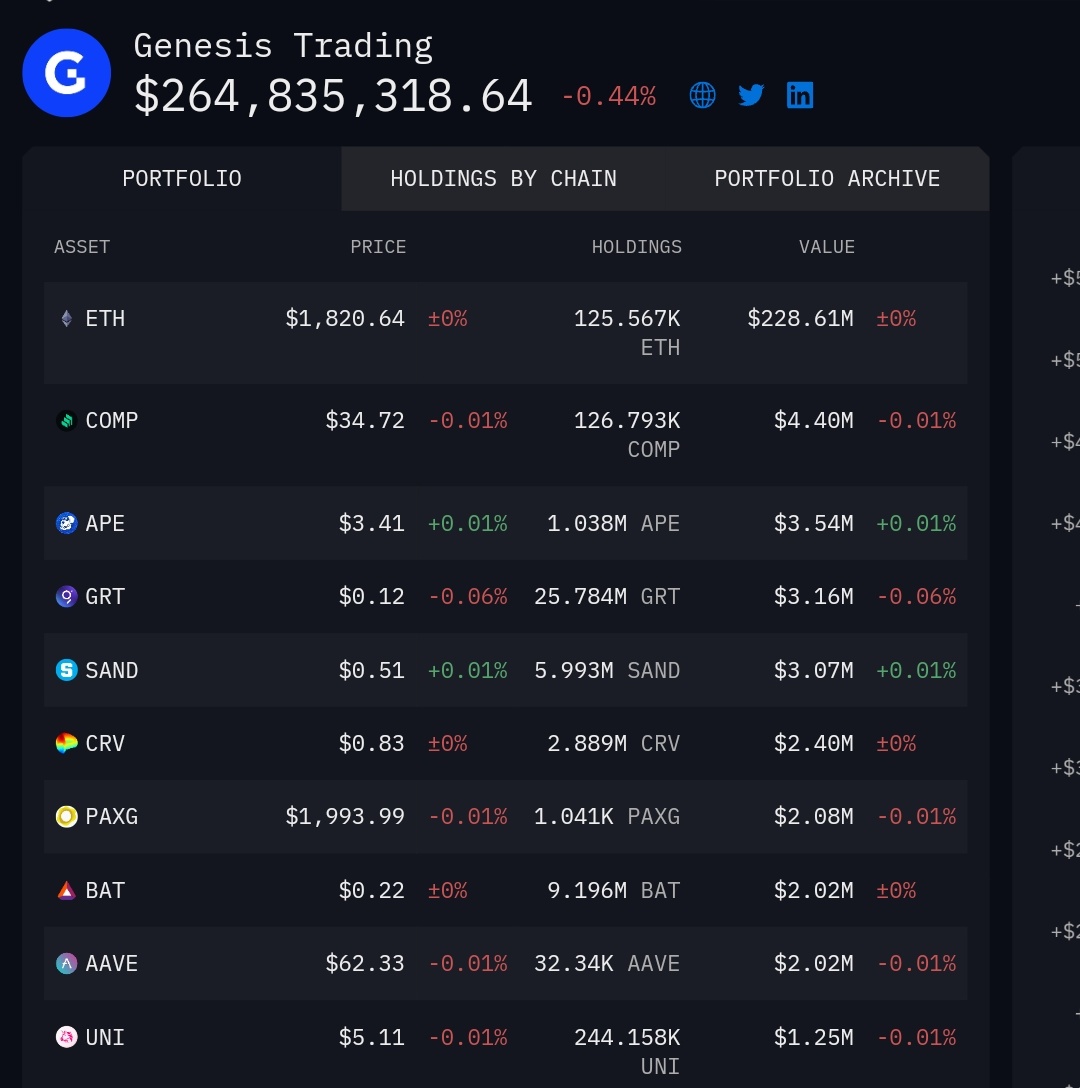Sort by the HOLDINGS column header
Image resolution: width=1080 pixels, height=1088 pixels.
coord(636,247)
